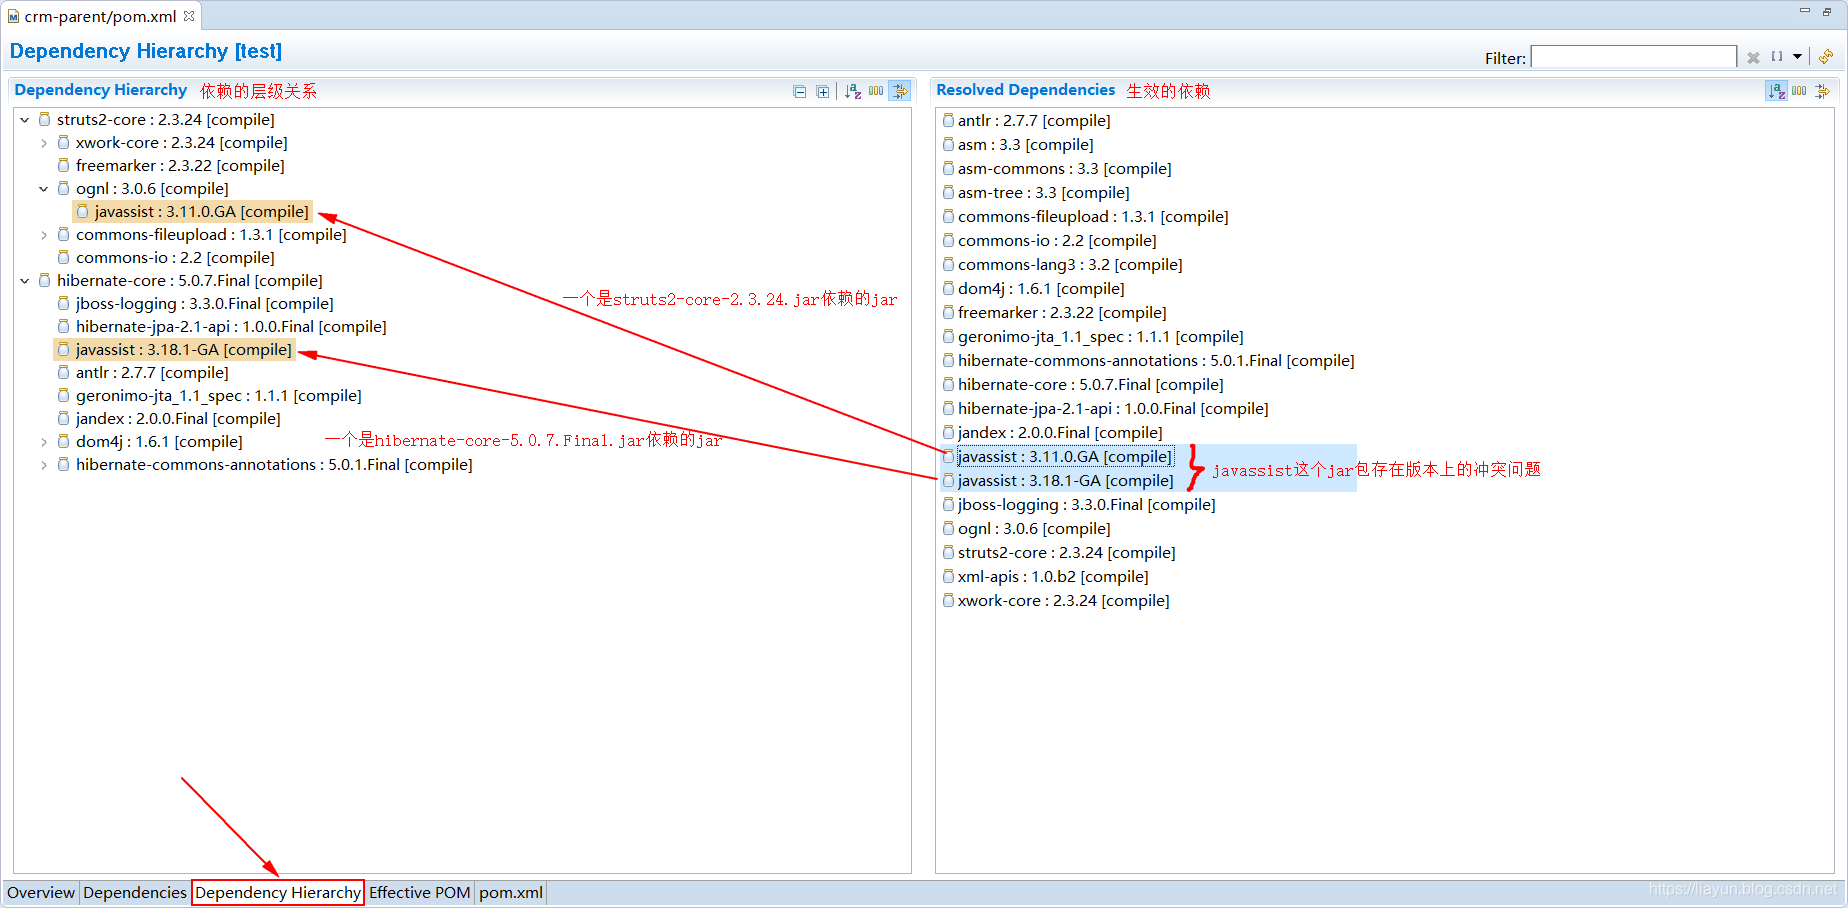Expand the xwork-core 2.3.24 node
1848x908 pixels.
pyautogui.click(x=44, y=143)
